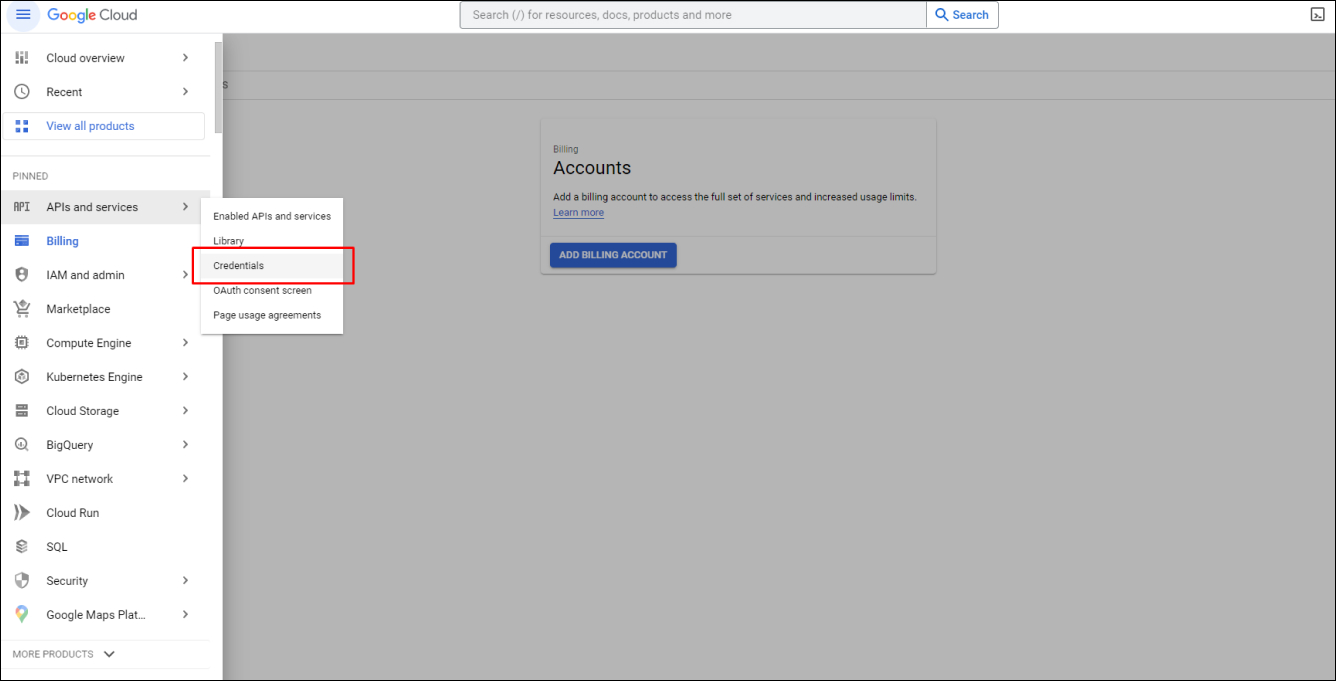The width and height of the screenshot is (1336, 681).
Task: Click the Recent clock icon
Action: pos(22,92)
